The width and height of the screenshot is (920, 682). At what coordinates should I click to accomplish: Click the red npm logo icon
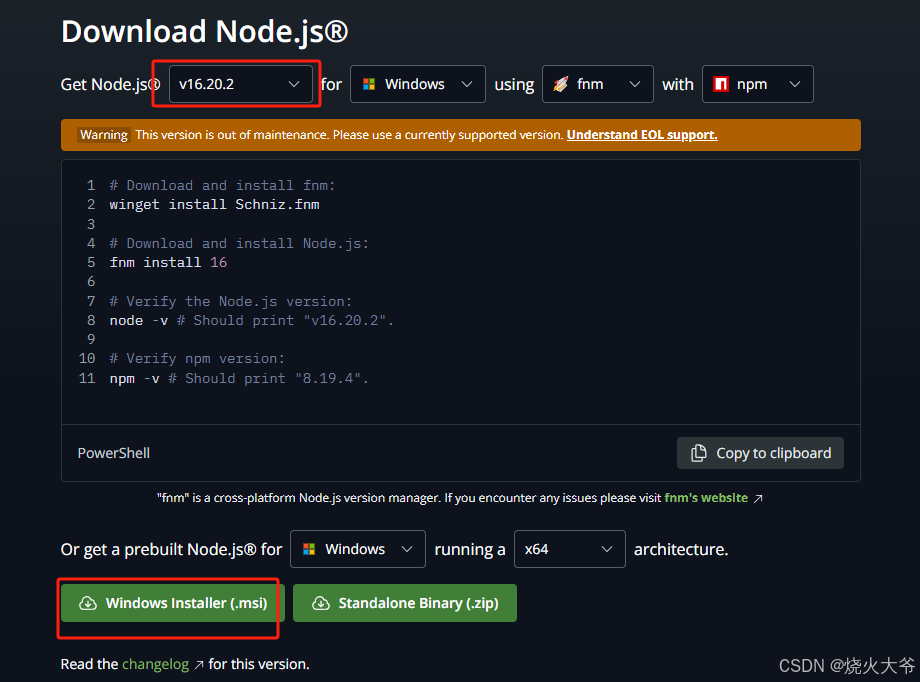coord(721,85)
